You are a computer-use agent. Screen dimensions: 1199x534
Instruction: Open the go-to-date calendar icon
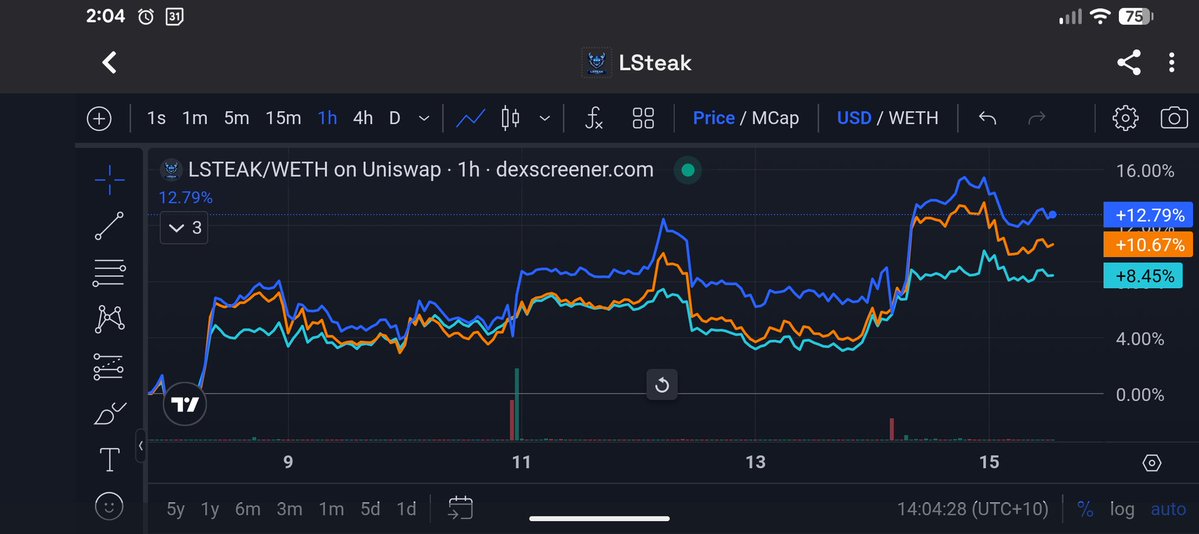click(x=460, y=508)
